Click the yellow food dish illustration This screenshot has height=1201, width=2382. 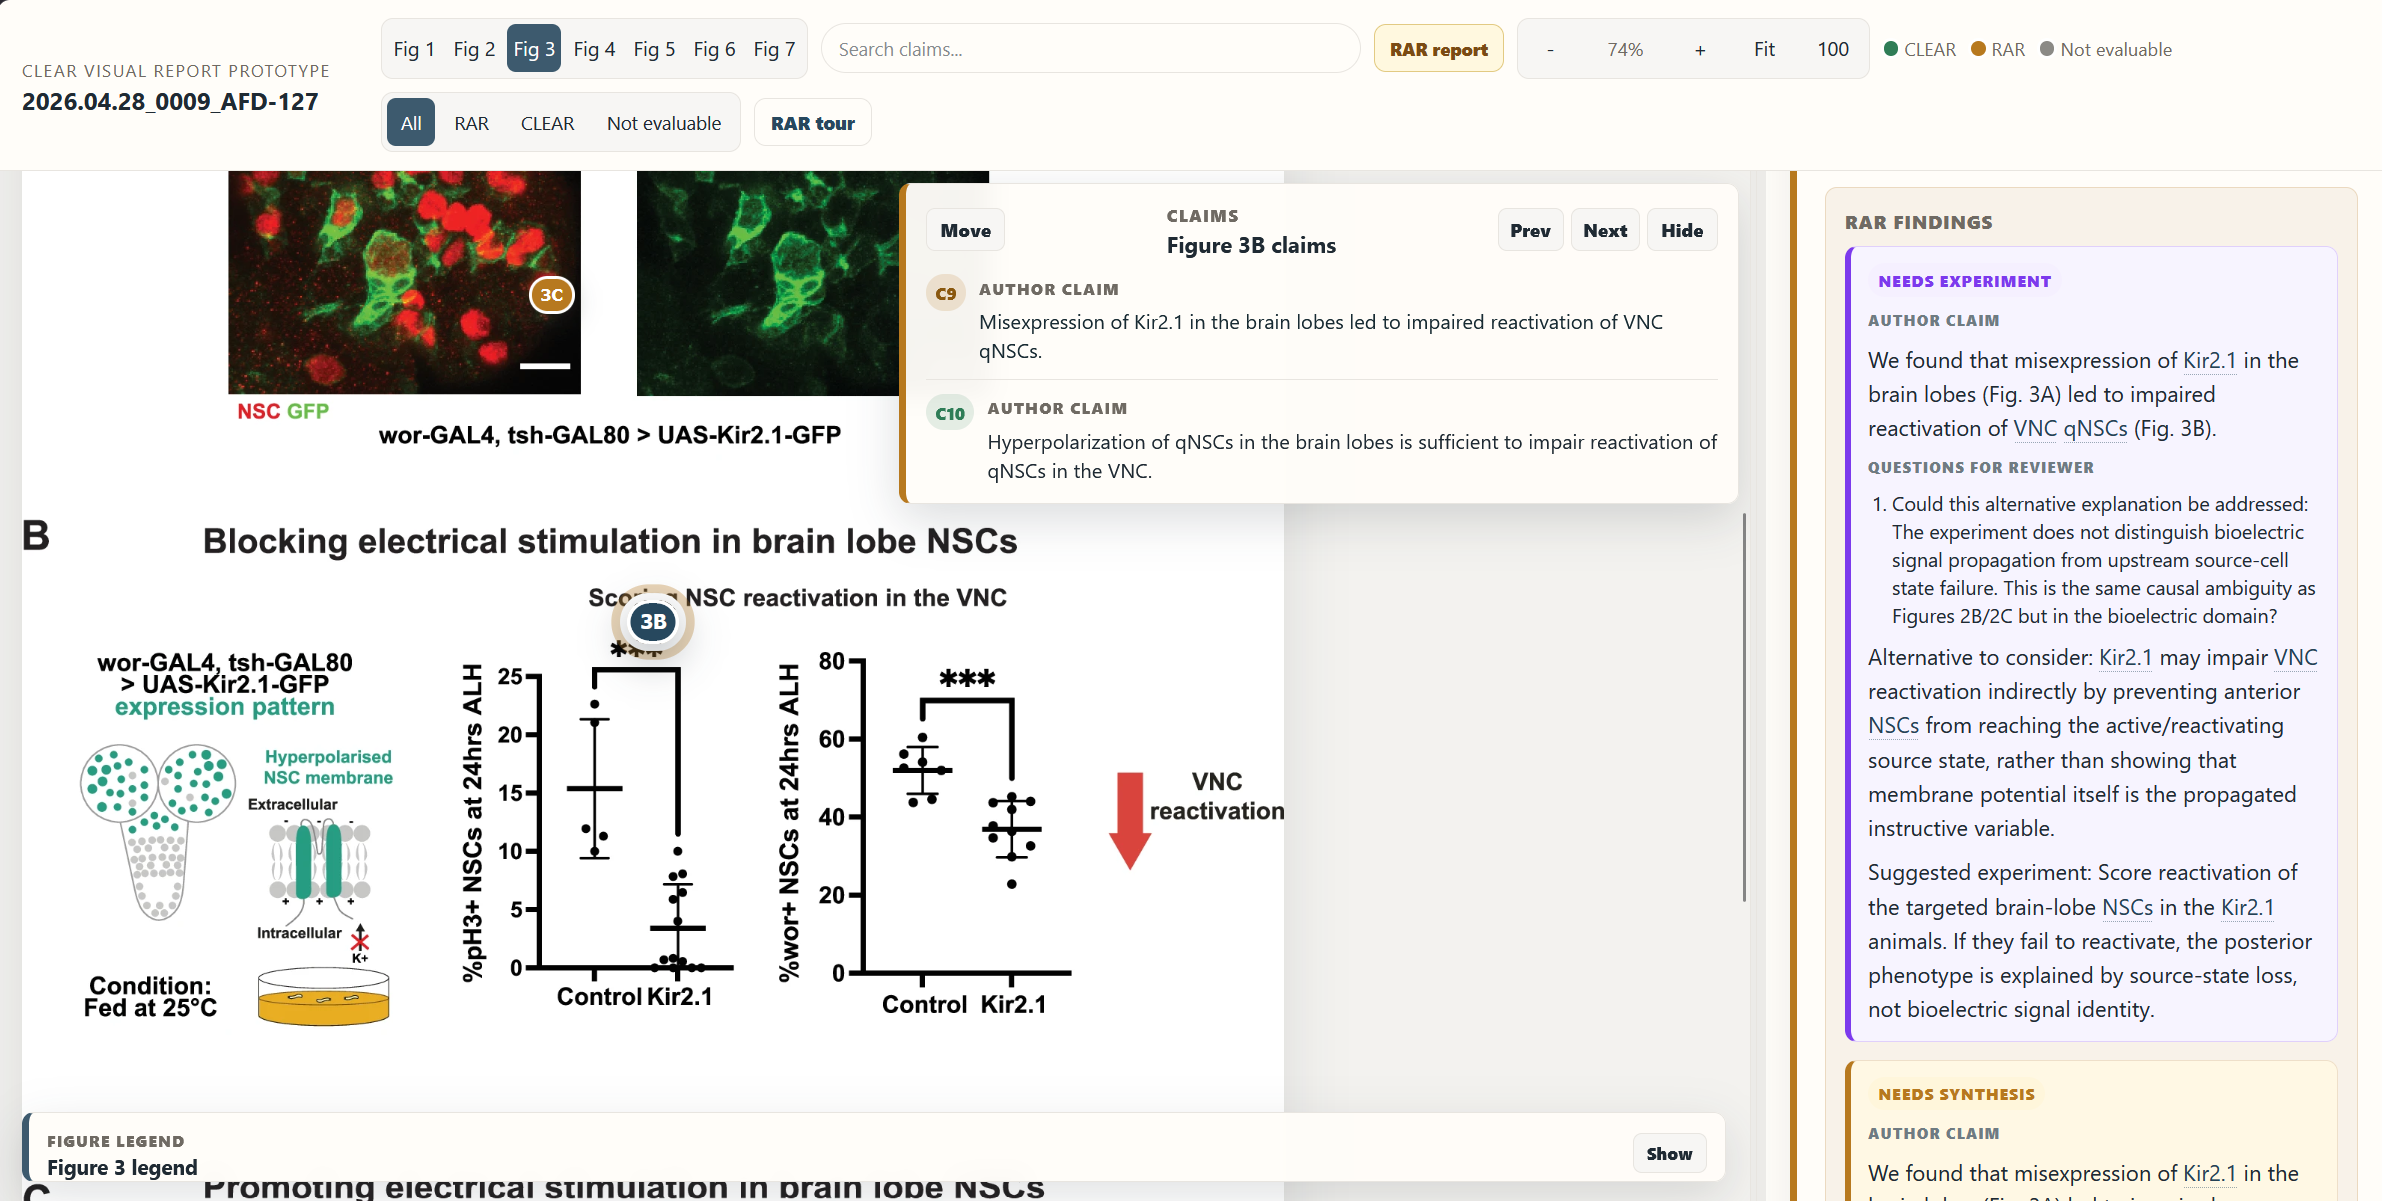[323, 996]
